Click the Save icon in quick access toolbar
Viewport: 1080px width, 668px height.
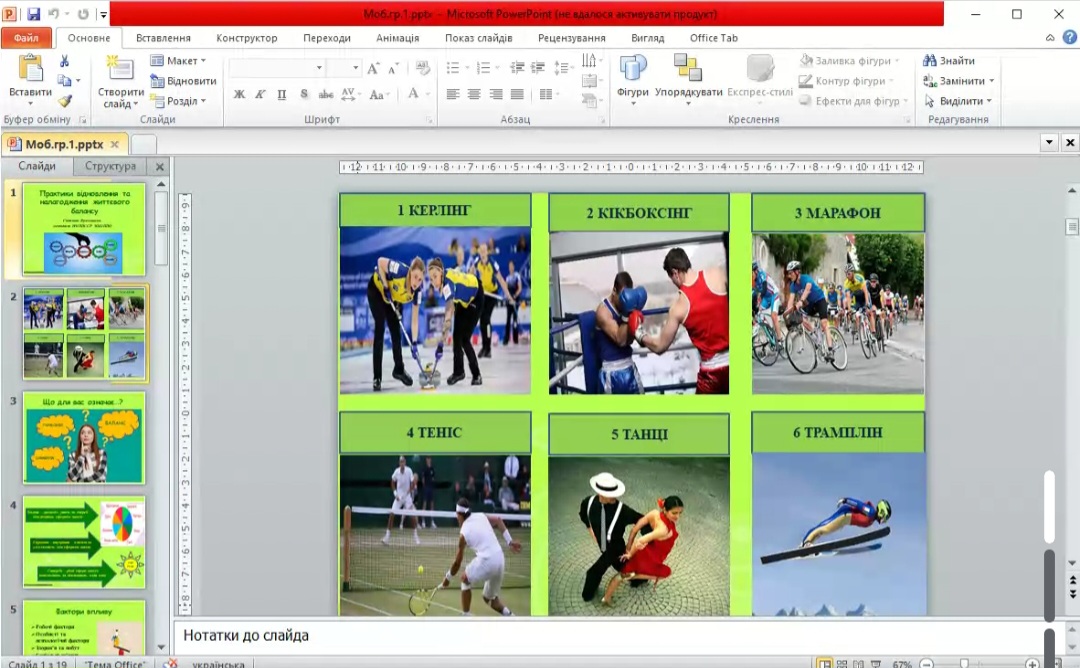point(33,14)
